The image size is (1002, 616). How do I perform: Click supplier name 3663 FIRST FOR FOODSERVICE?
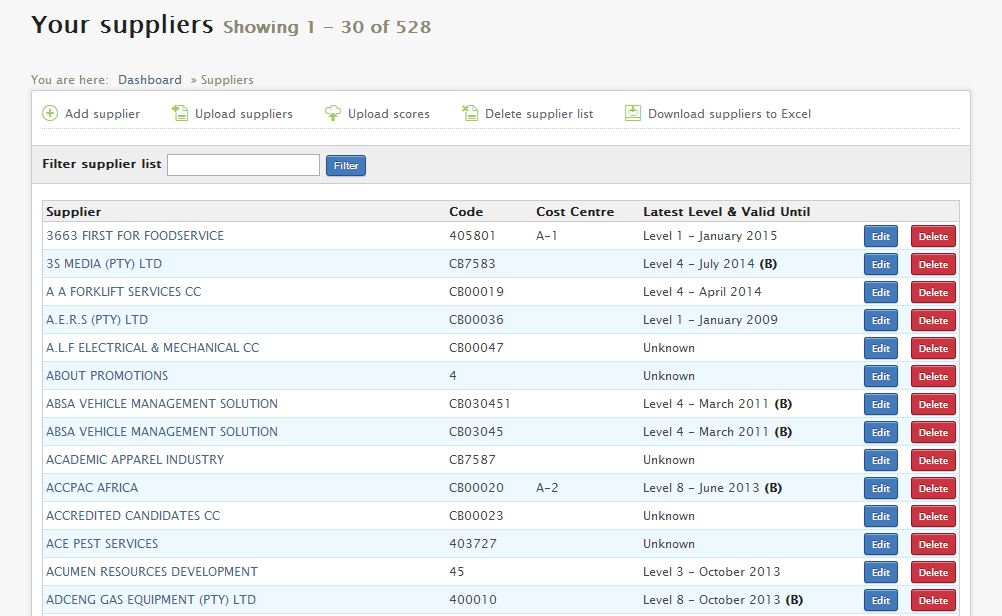pyautogui.click(x=135, y=236)
